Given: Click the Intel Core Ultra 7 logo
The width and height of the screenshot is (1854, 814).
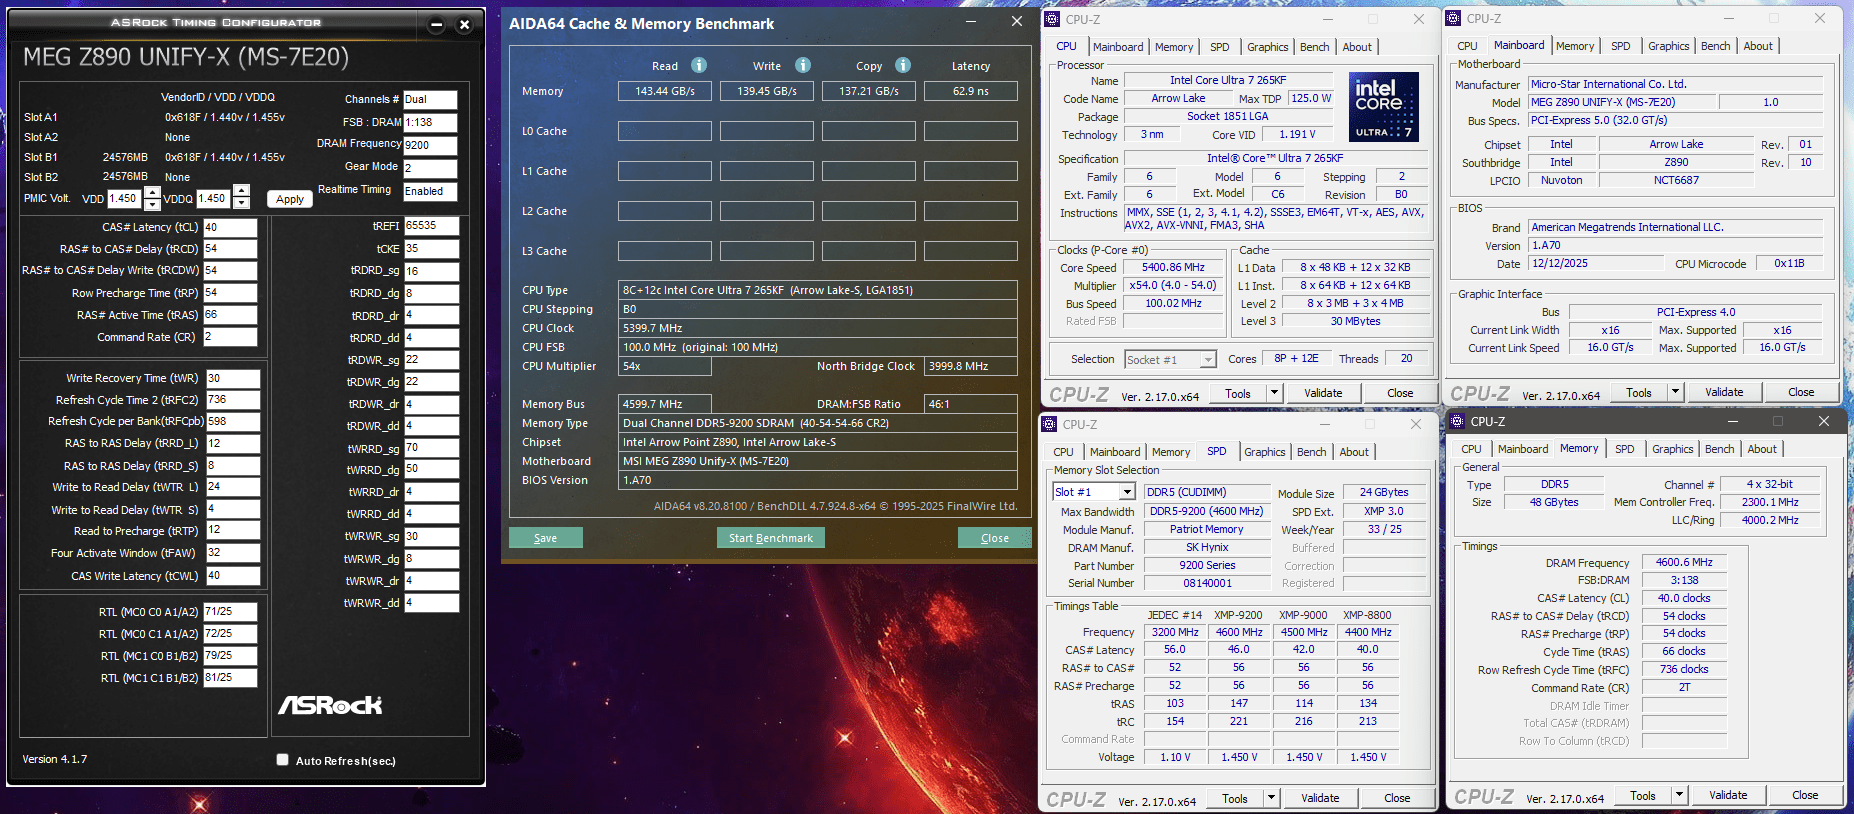Looking at the screenshot, I should click(1383, 106).
